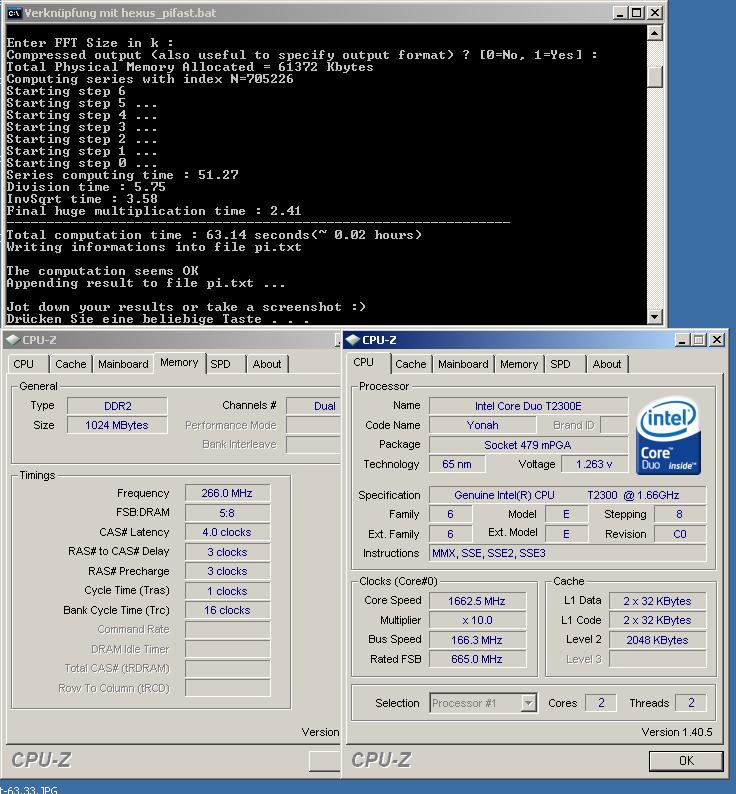Click the Multiplier value x 10.0

tap(477, 620)
